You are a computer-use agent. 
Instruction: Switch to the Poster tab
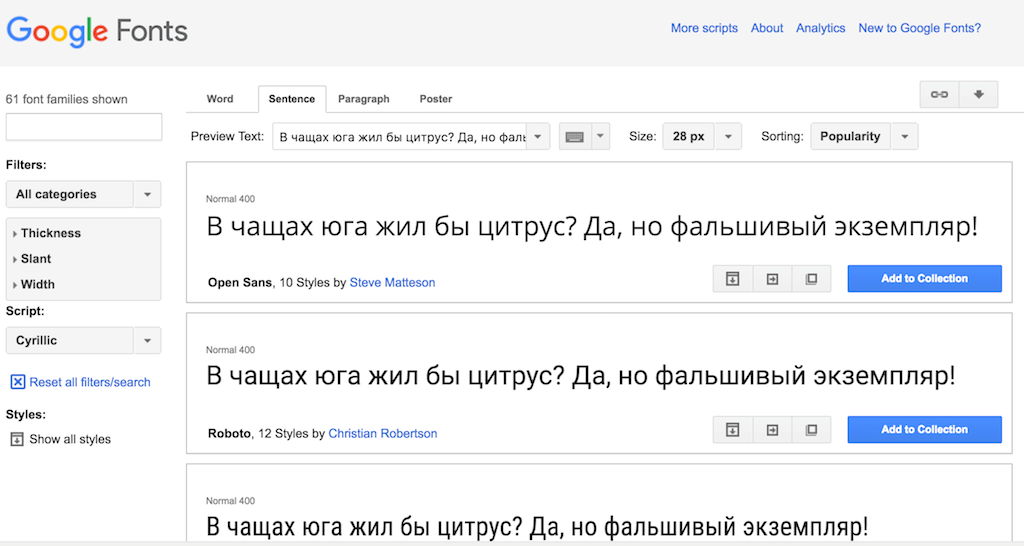point(435,99)
